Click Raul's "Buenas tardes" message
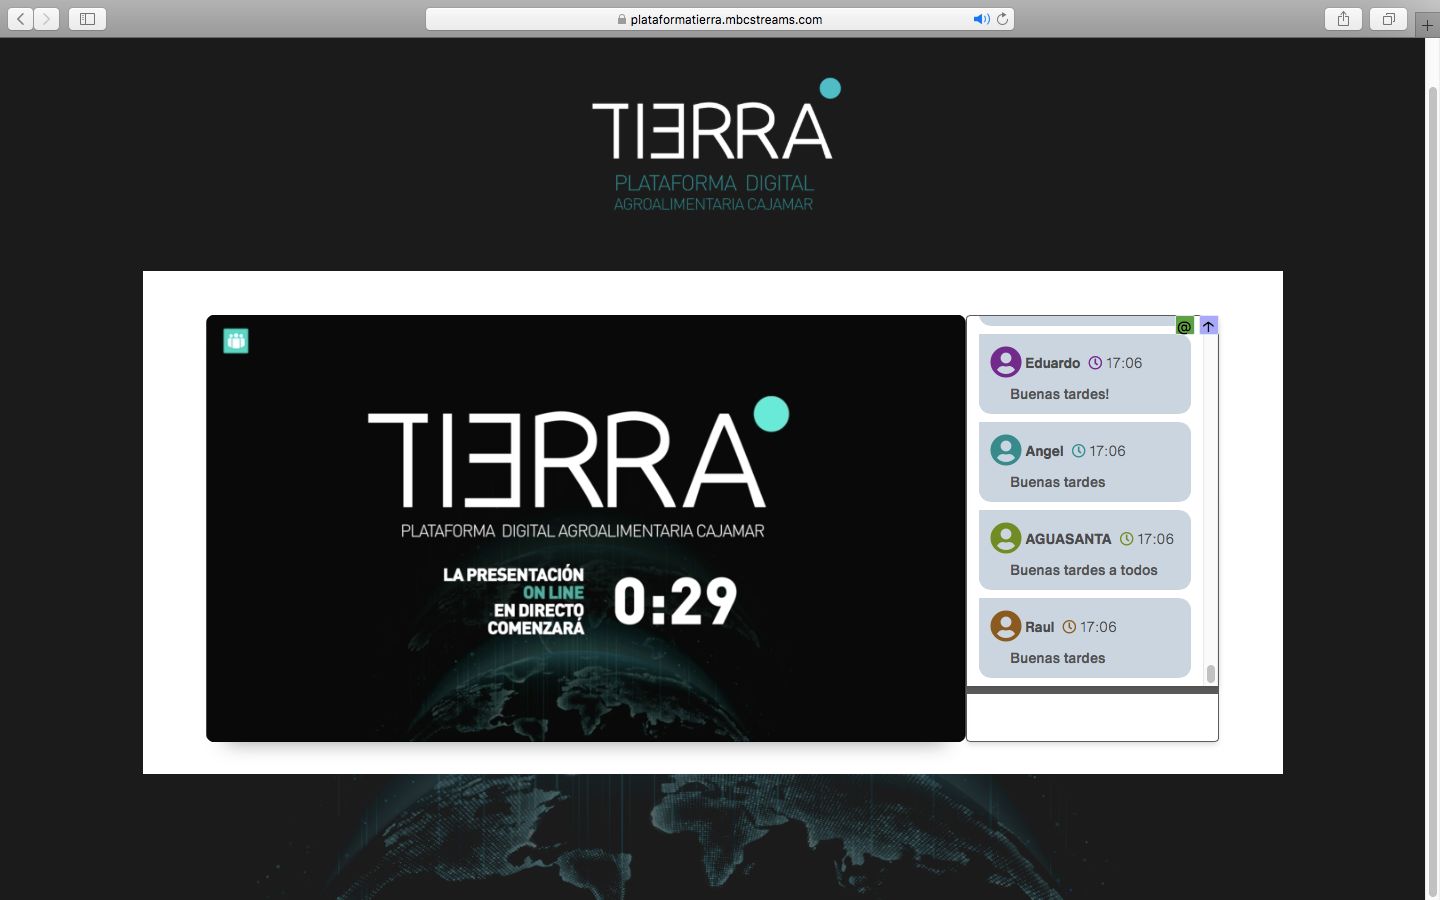 1057,658
